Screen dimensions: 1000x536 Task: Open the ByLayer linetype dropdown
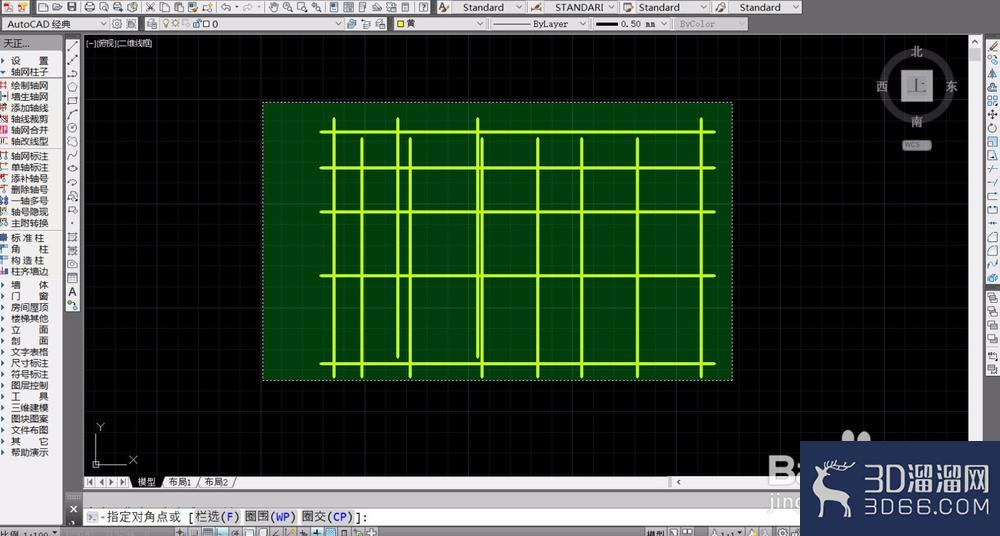[540, 24]
